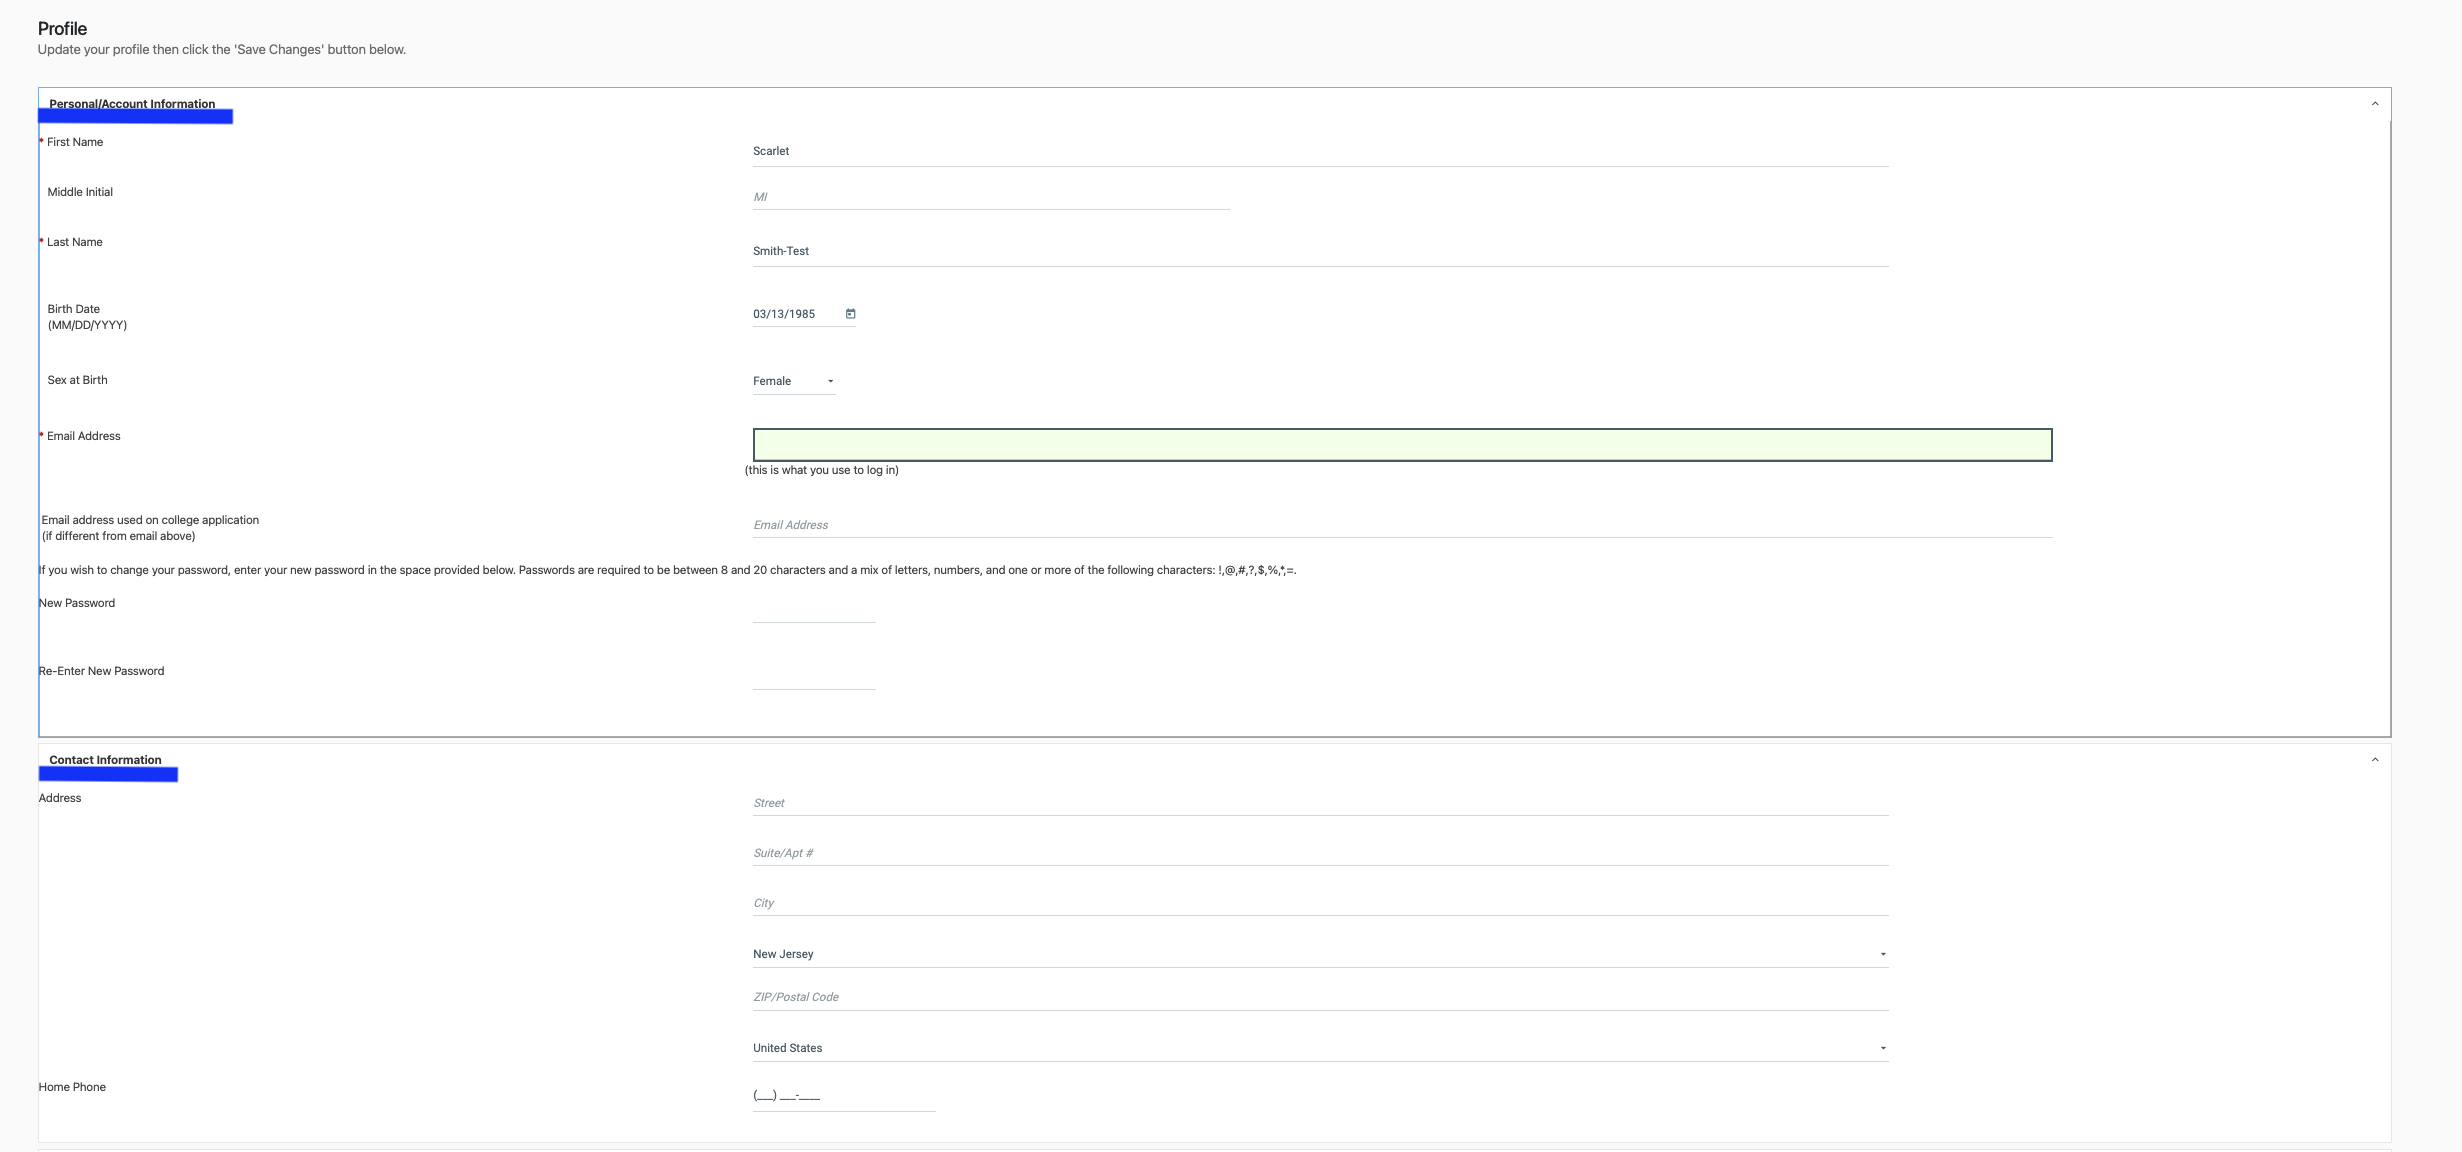
Task: Click the City field
Action: pos(1320,903)
